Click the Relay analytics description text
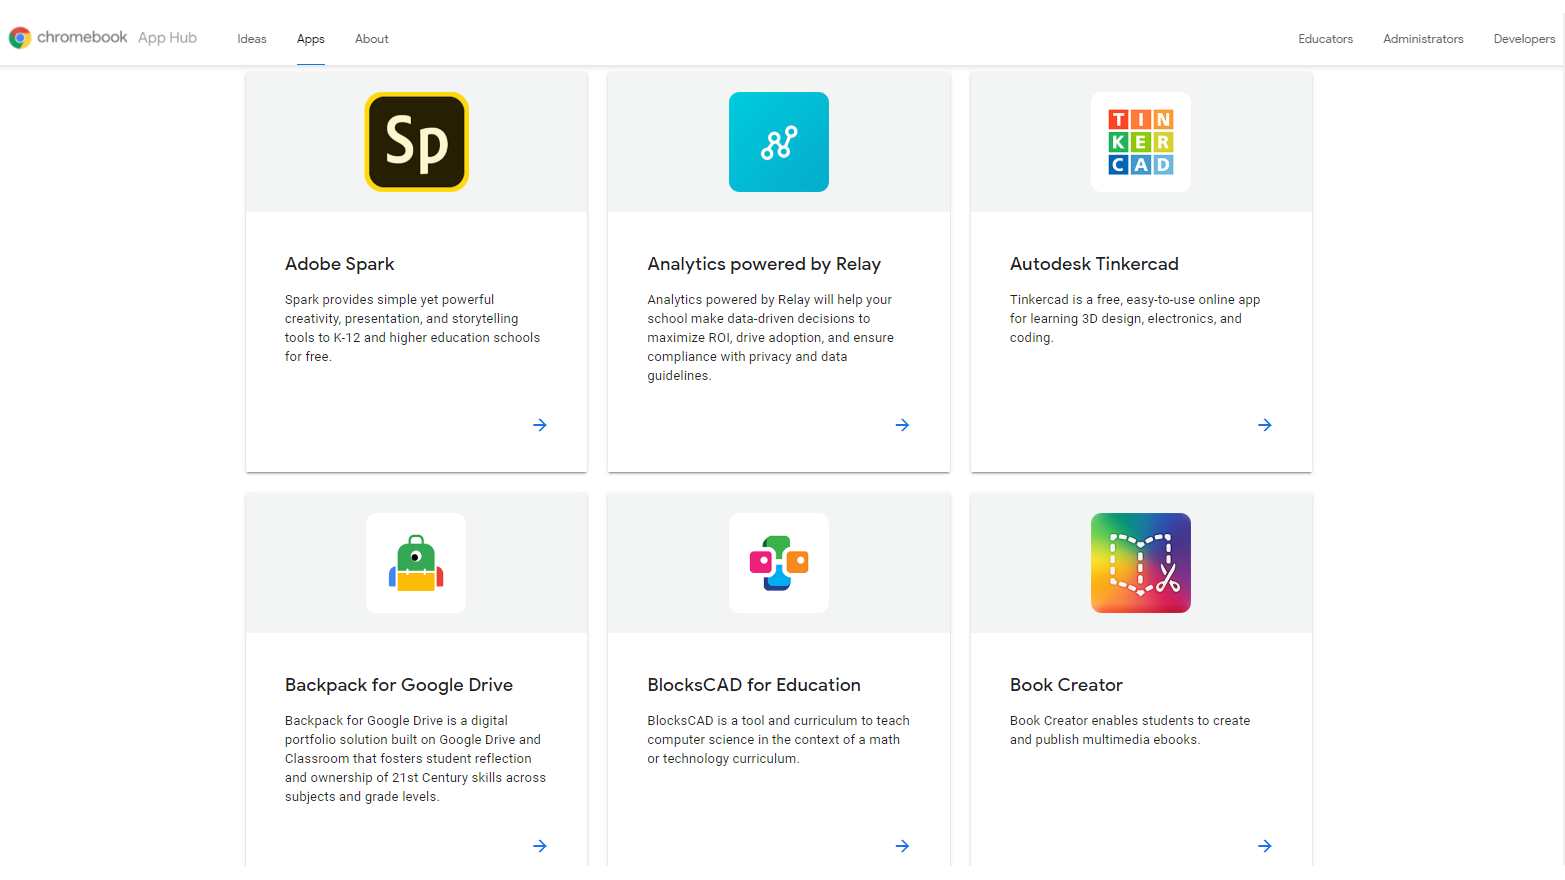This screenshot has height=880, width=1565. (771, 338)
